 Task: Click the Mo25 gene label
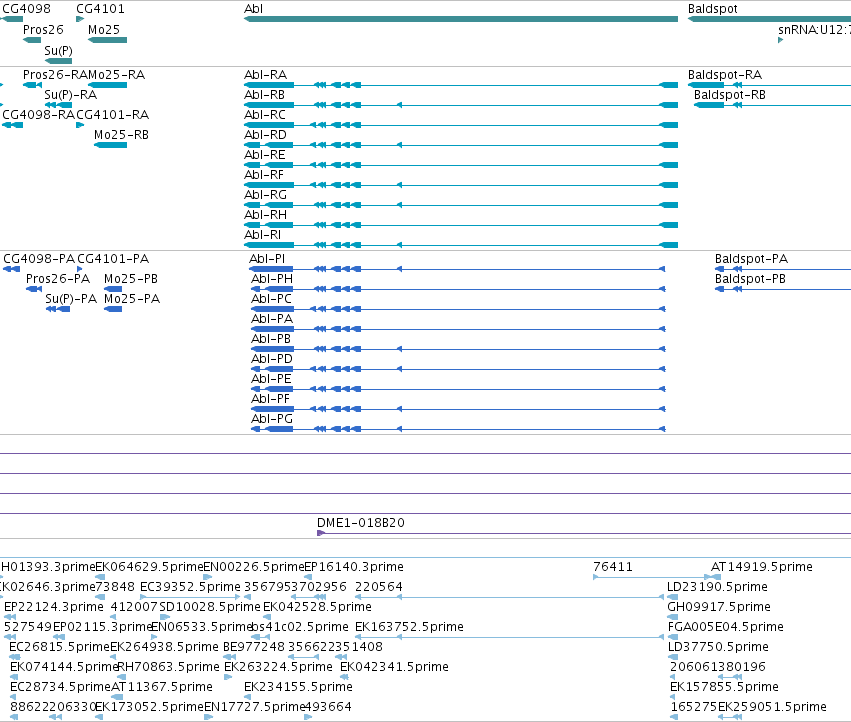[x=104, y=29]
